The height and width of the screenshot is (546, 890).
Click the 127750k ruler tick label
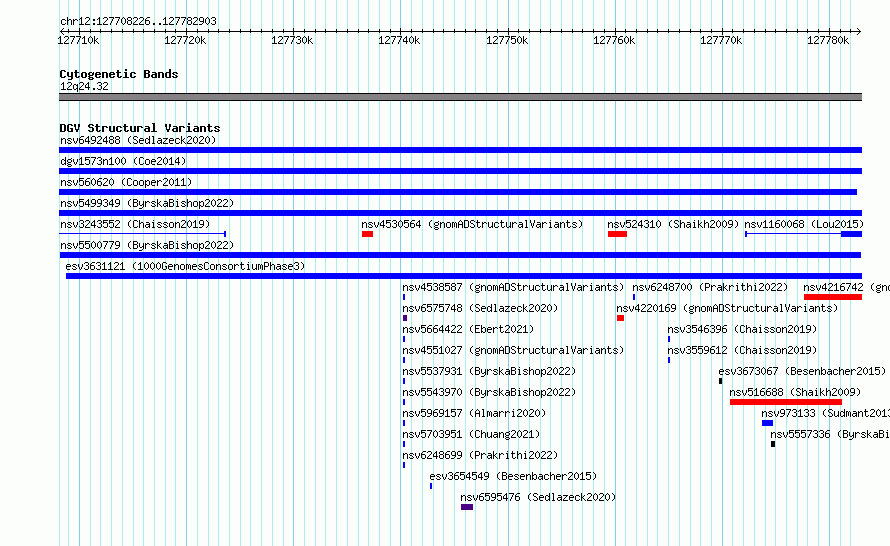[x=507, y=40]
